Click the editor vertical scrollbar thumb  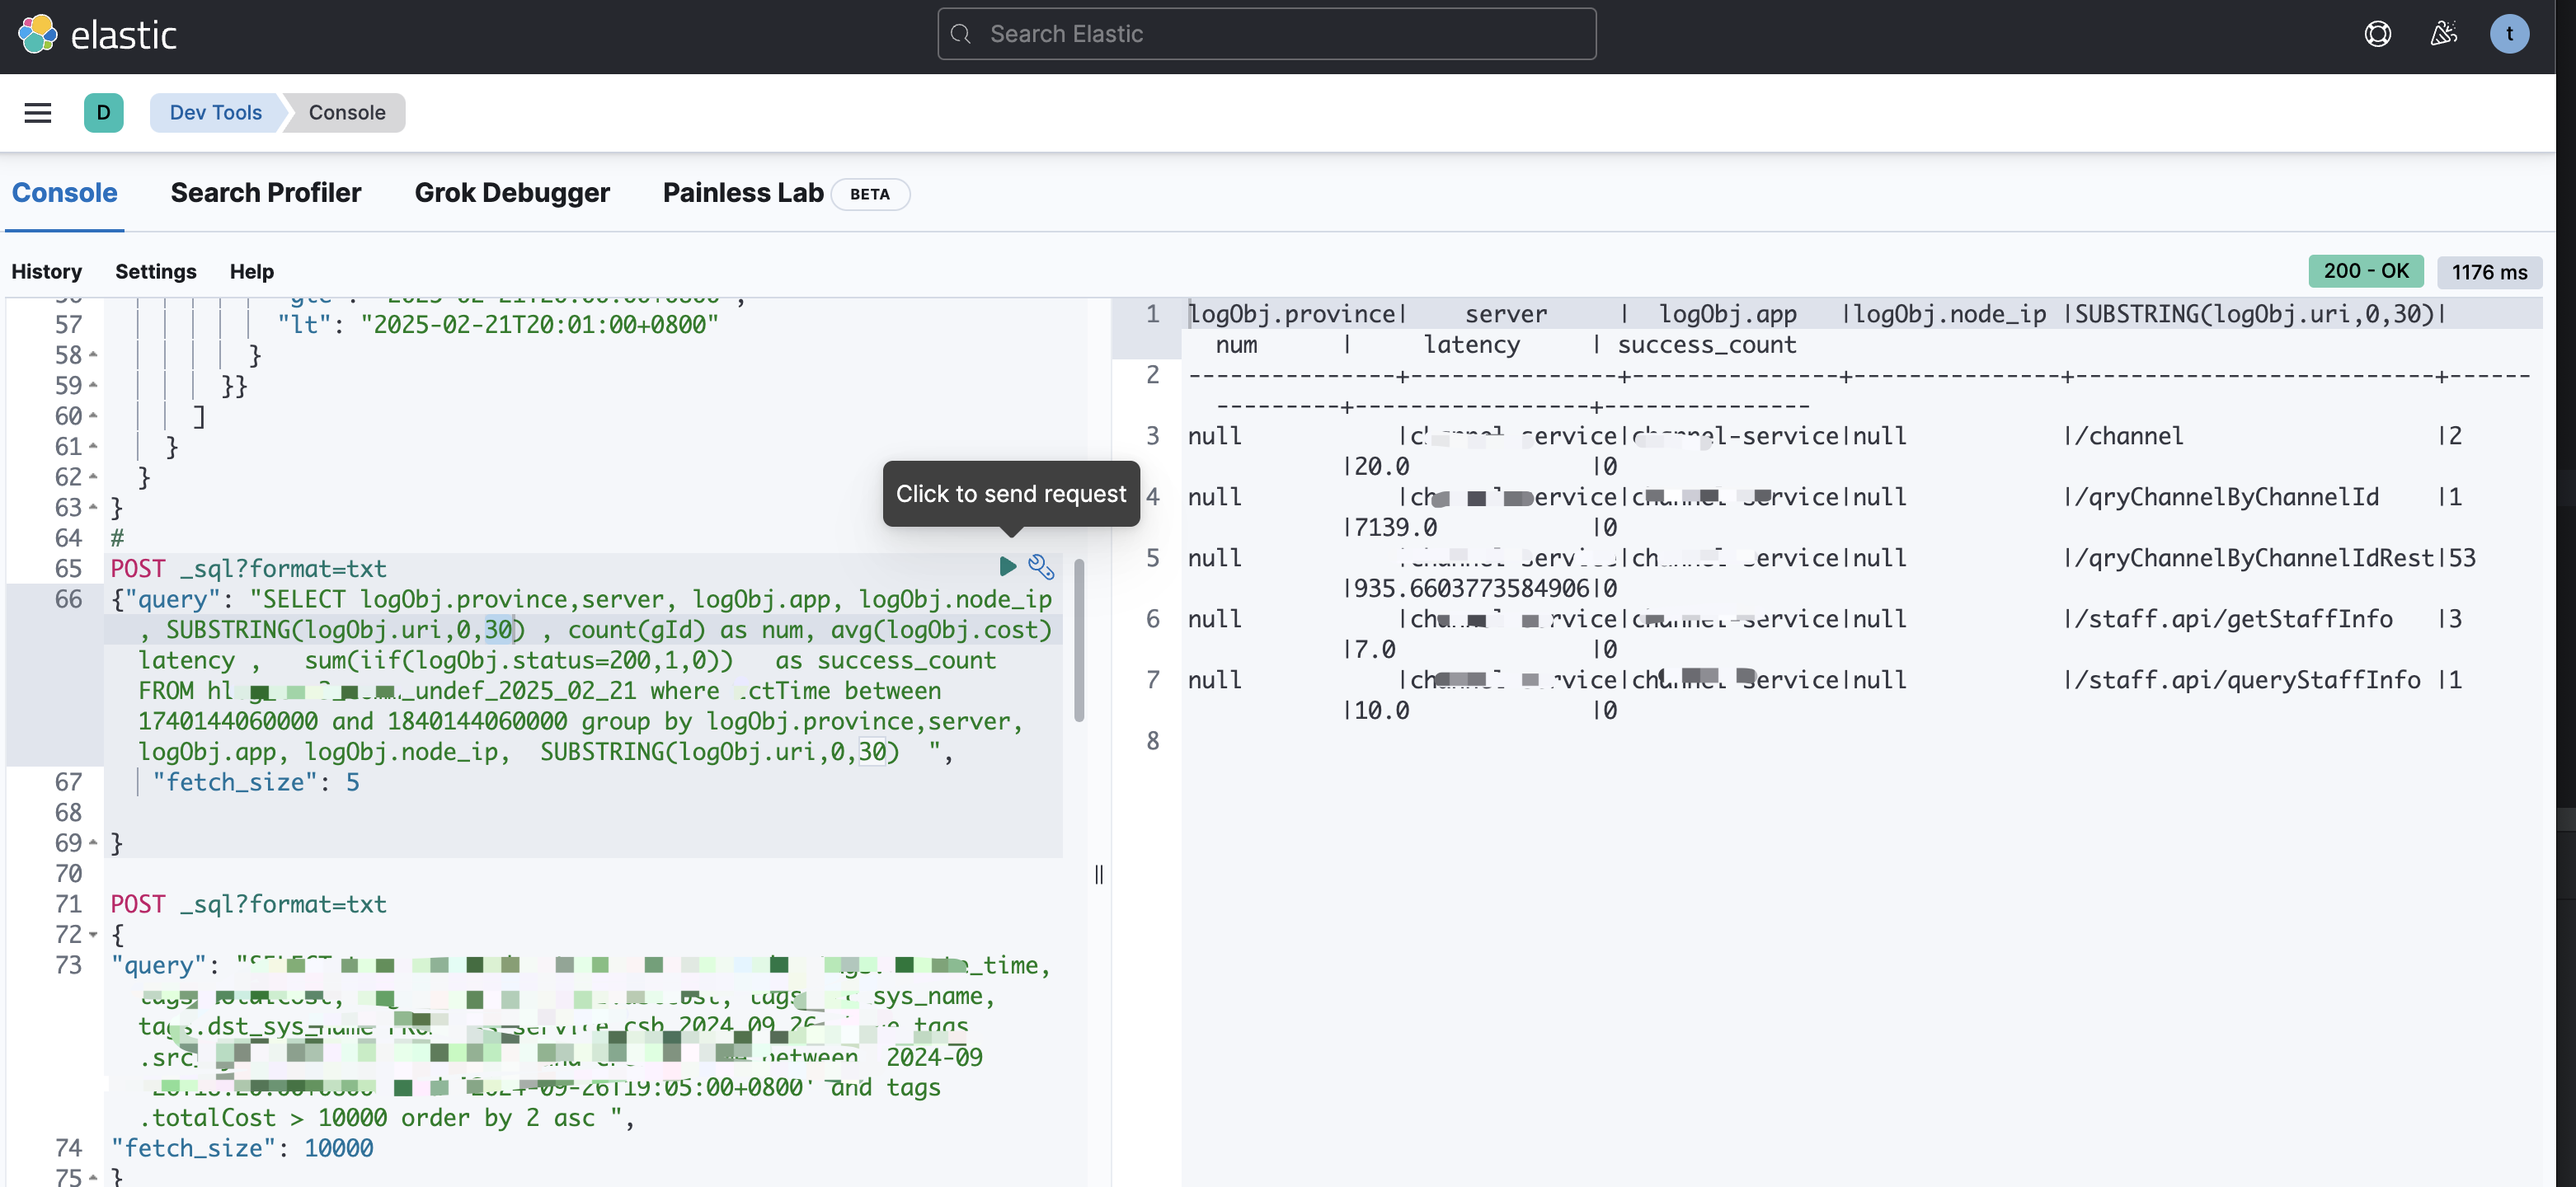coord(1078,640)
